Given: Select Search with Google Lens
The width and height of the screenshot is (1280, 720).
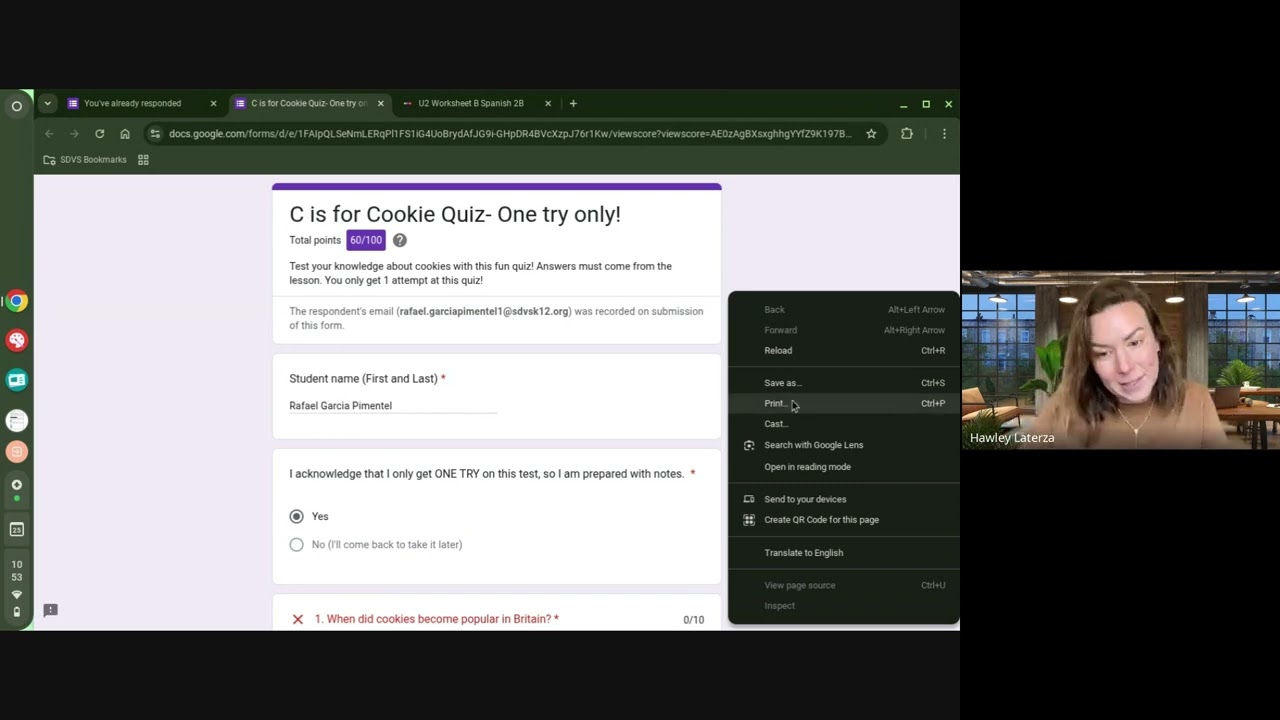Looking at the screenshot, I should [843, 445].
